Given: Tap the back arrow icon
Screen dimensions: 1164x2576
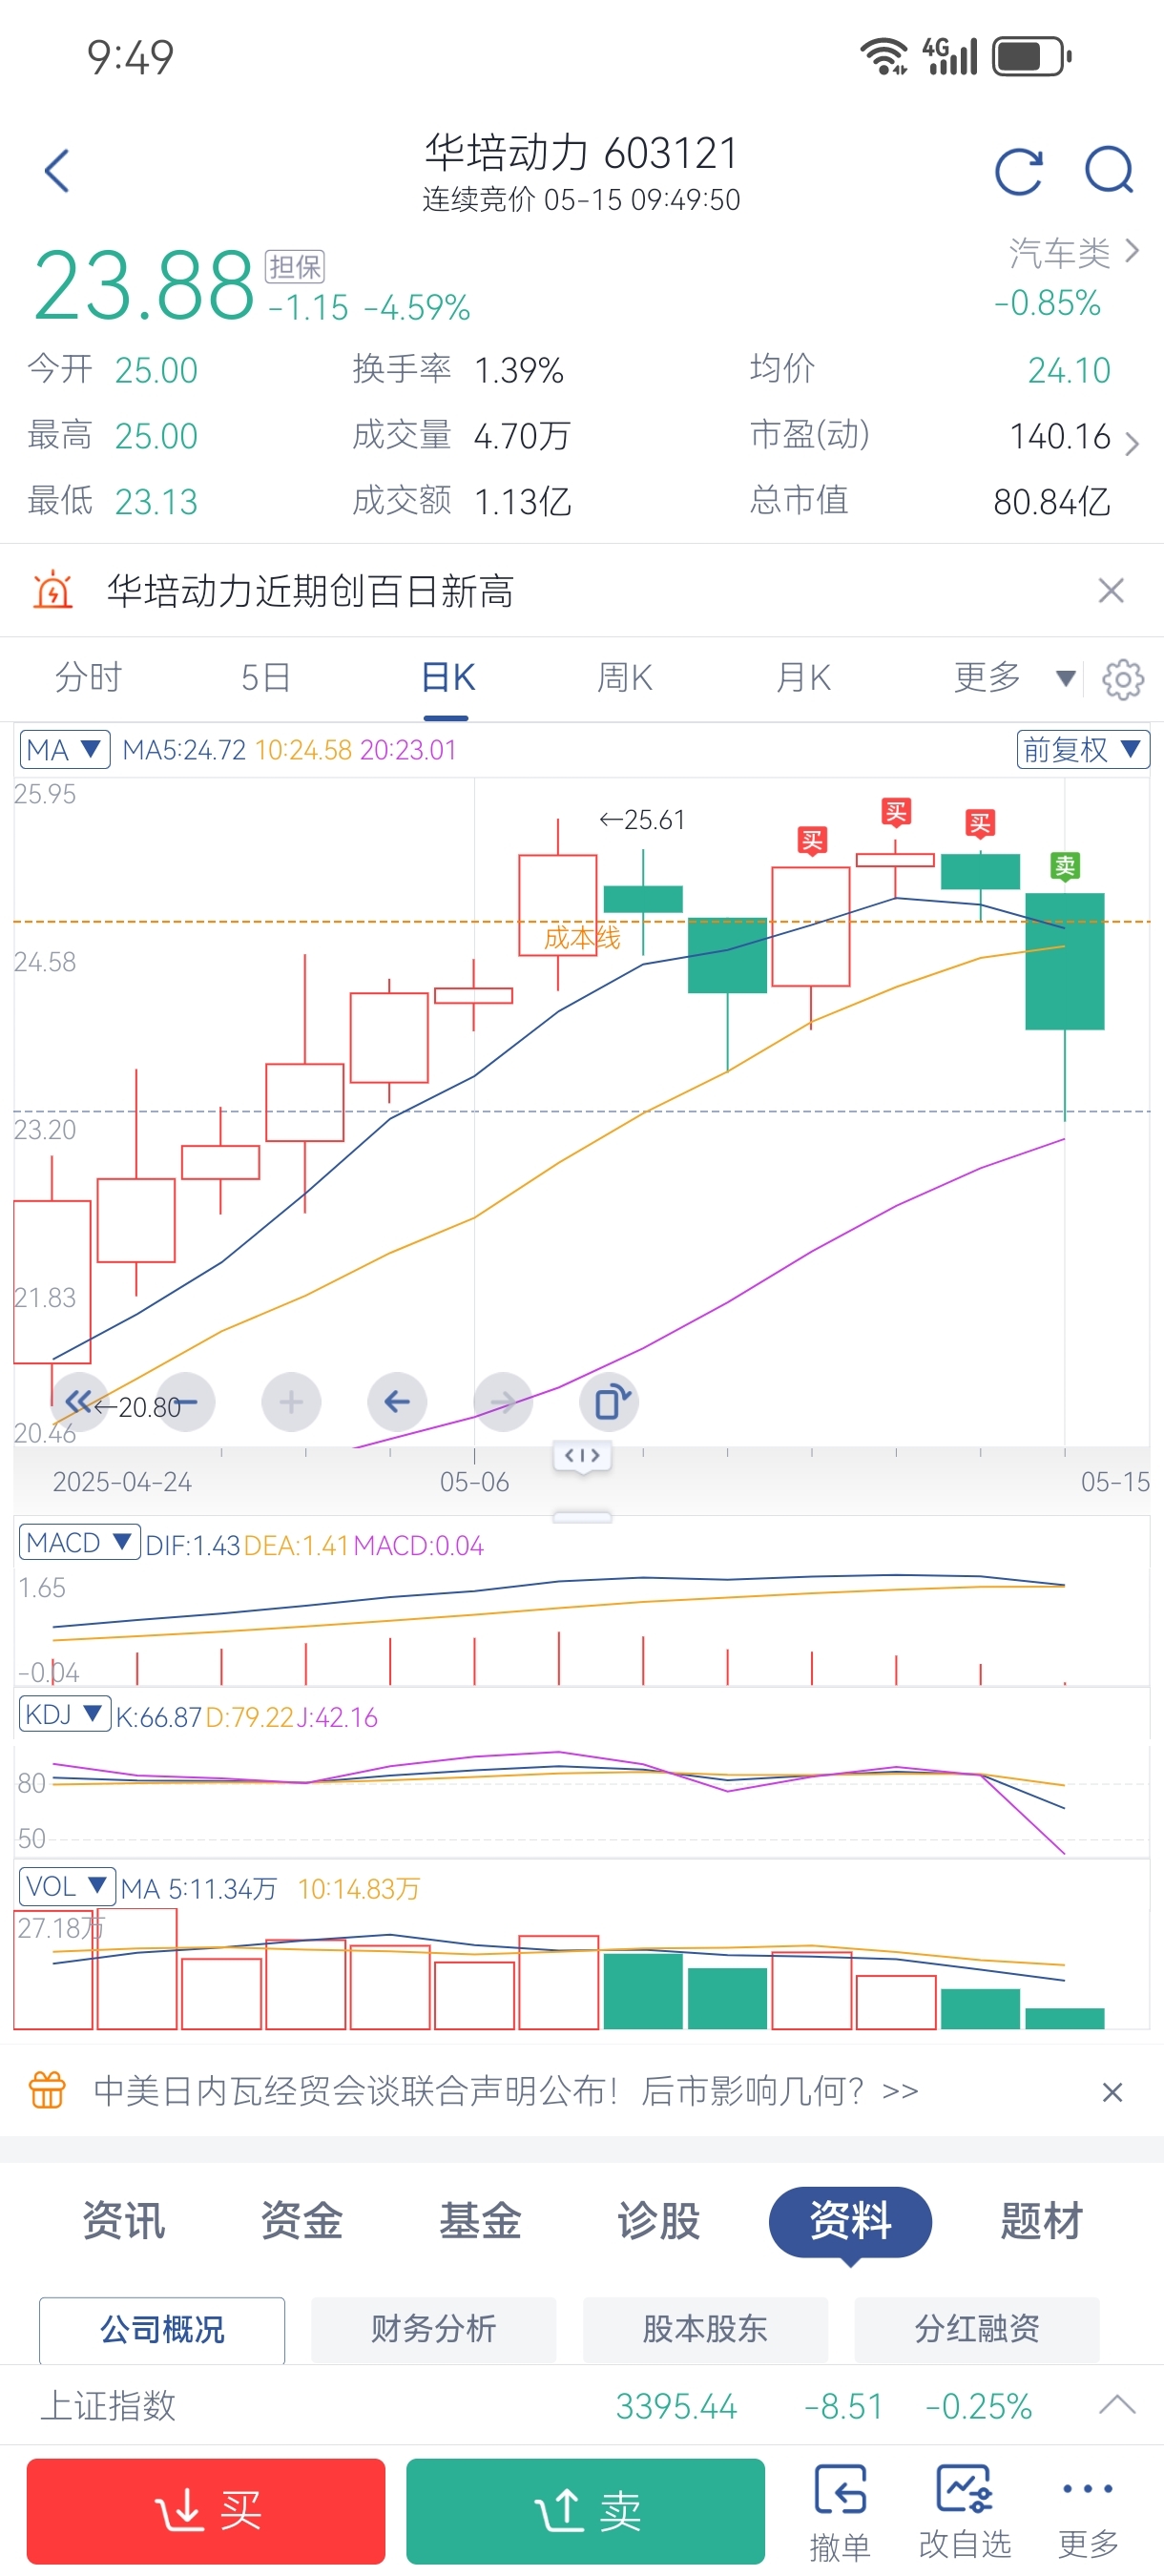Looking at the screenshot, I should (58, 171).
